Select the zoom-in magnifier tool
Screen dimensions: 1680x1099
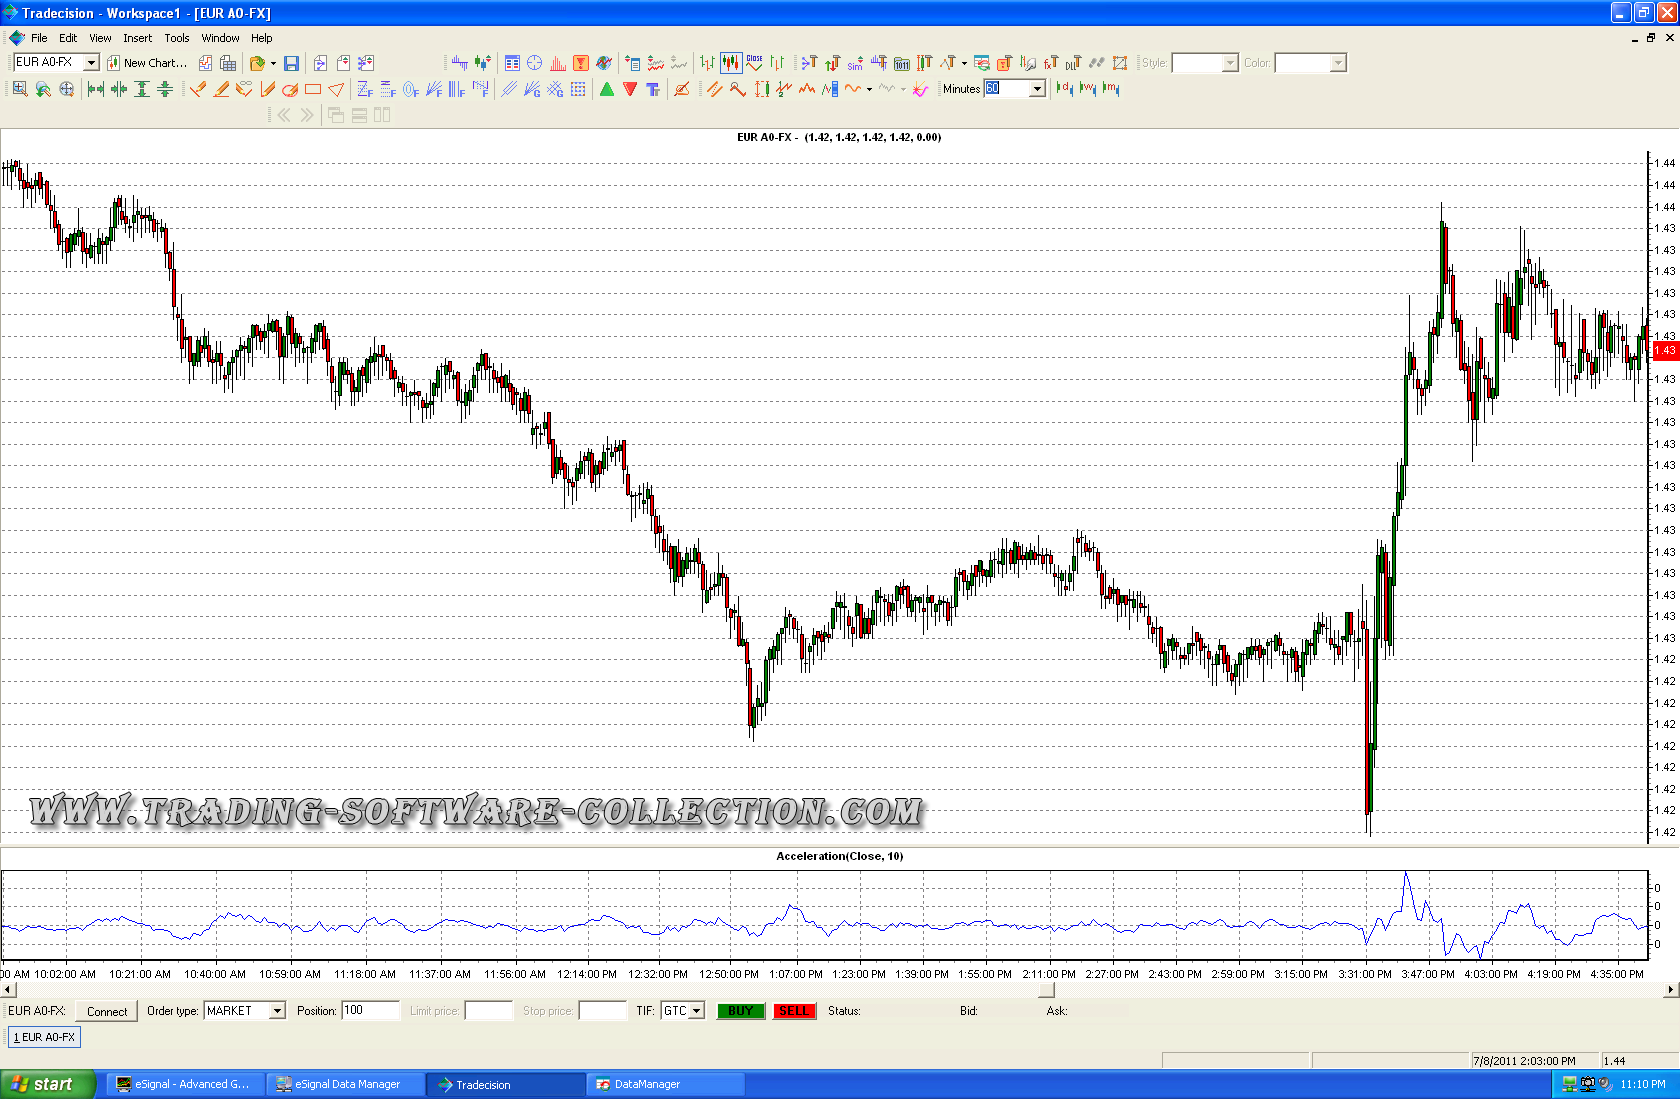pos(20,89)
